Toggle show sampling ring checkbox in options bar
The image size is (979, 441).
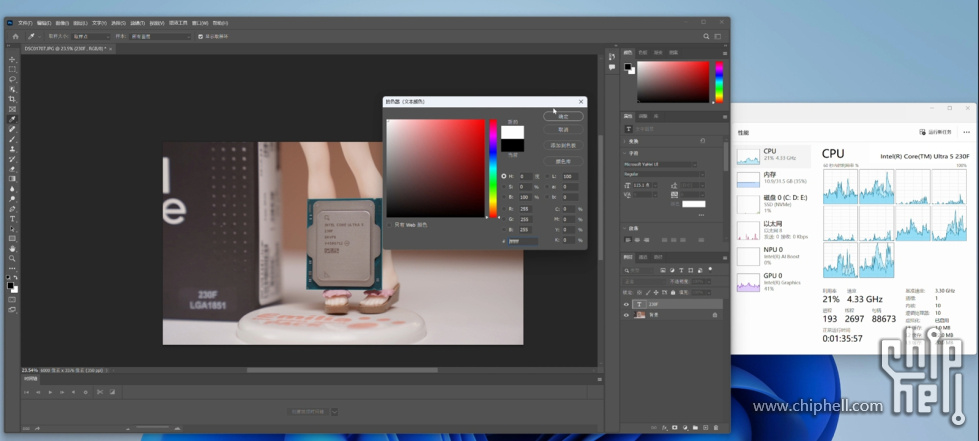(x=200, y=36)
